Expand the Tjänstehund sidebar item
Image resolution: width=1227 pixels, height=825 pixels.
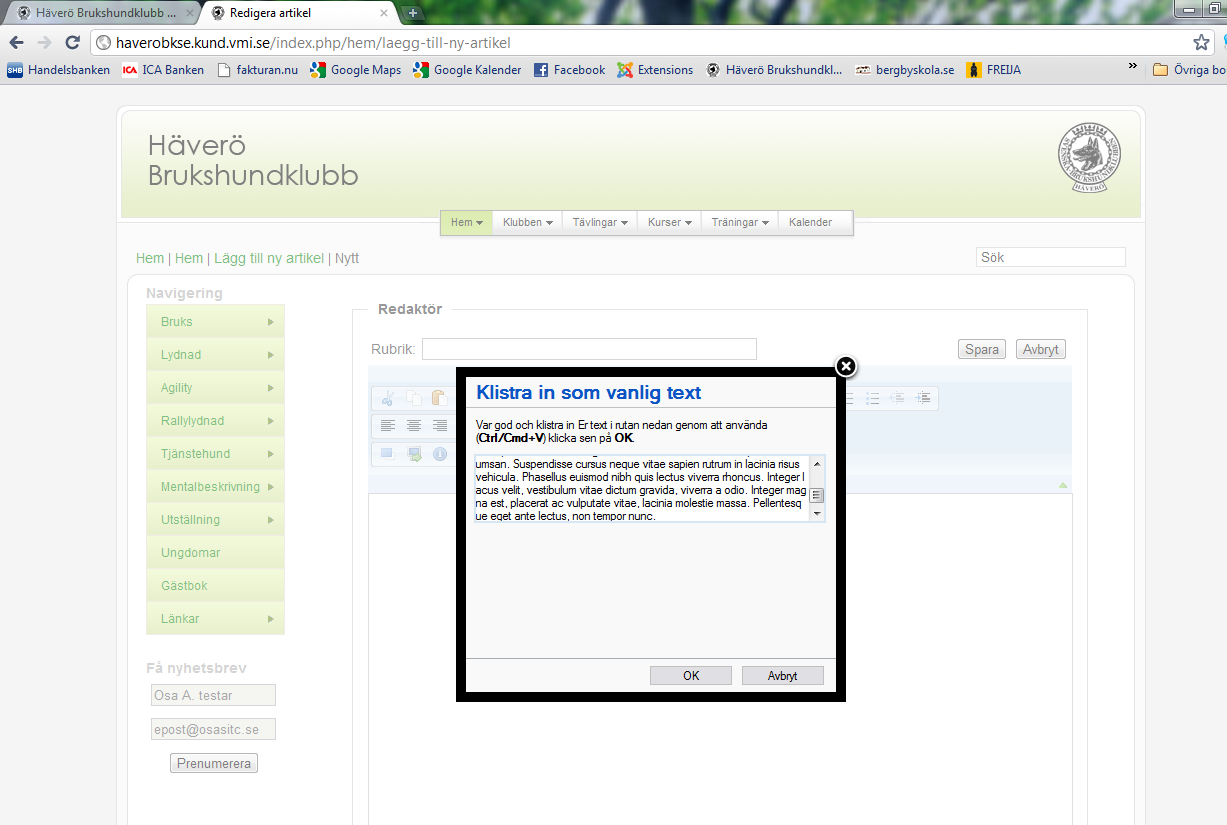(x=215, y=454)
